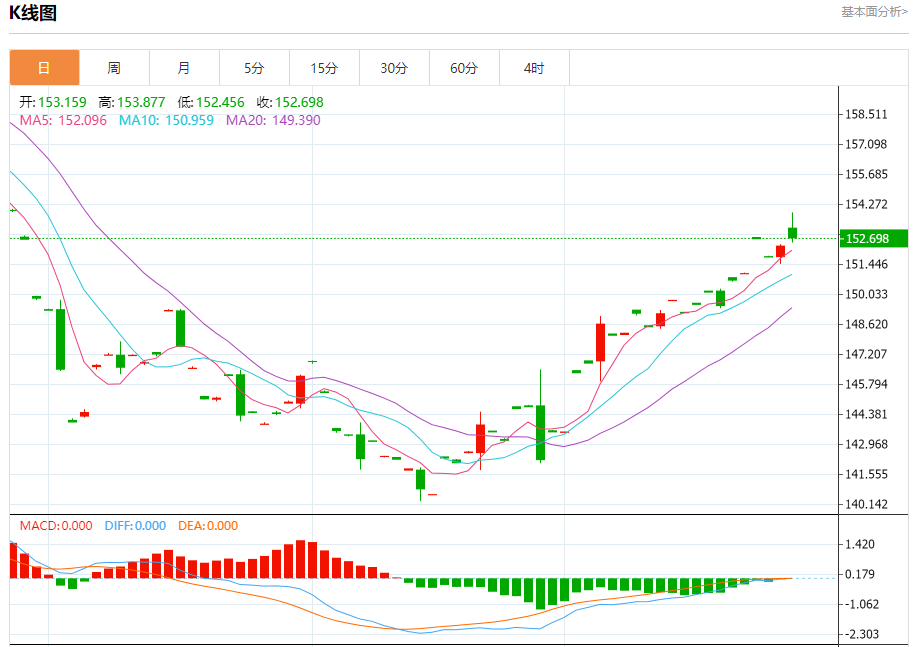Click the K线图 heading
Viewport: 914px width, 647px height.
tap(33, 13)
